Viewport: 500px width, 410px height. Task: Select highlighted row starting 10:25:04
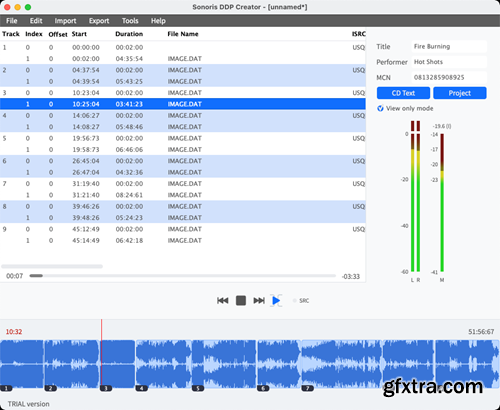tap(183, 104)
